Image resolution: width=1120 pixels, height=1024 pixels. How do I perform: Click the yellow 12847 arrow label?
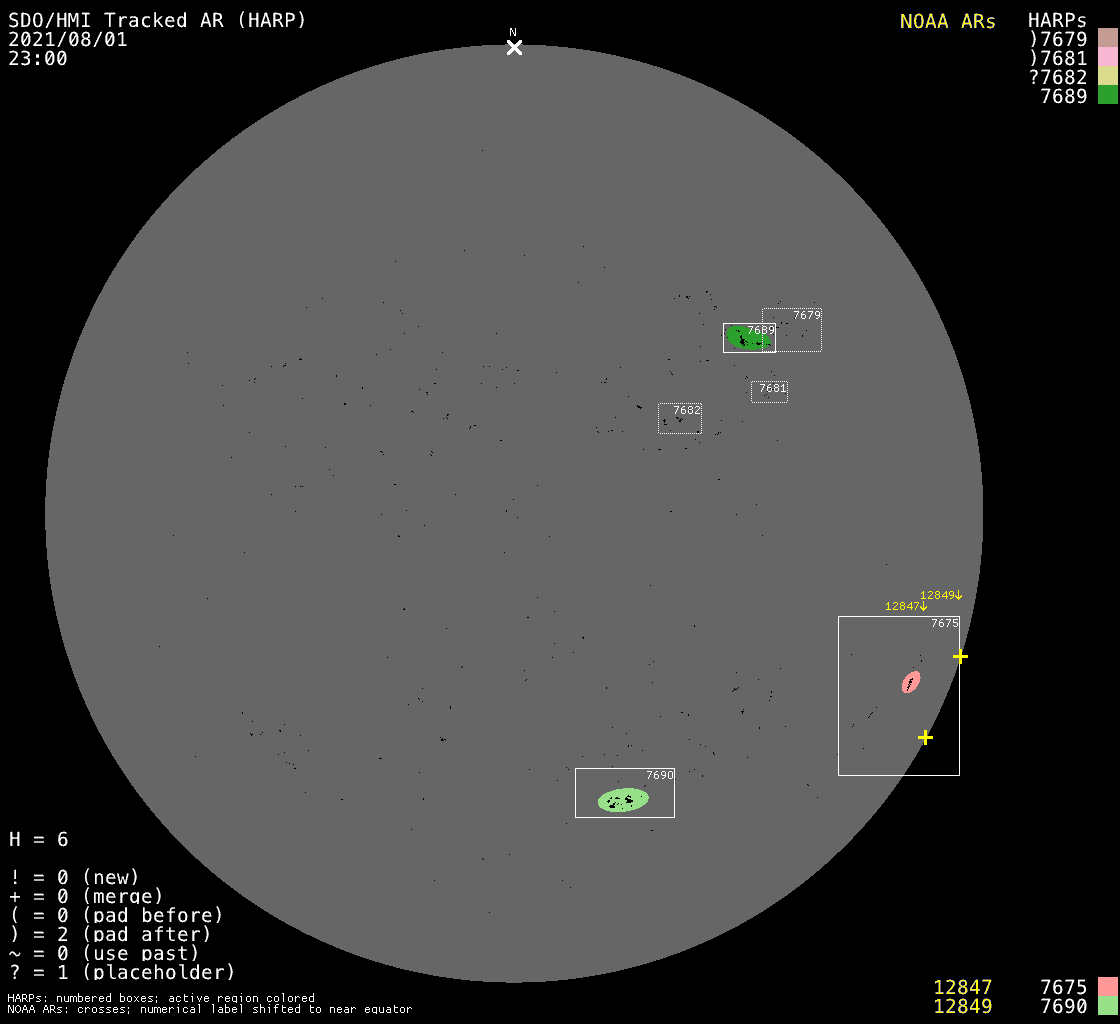point(906,606)
